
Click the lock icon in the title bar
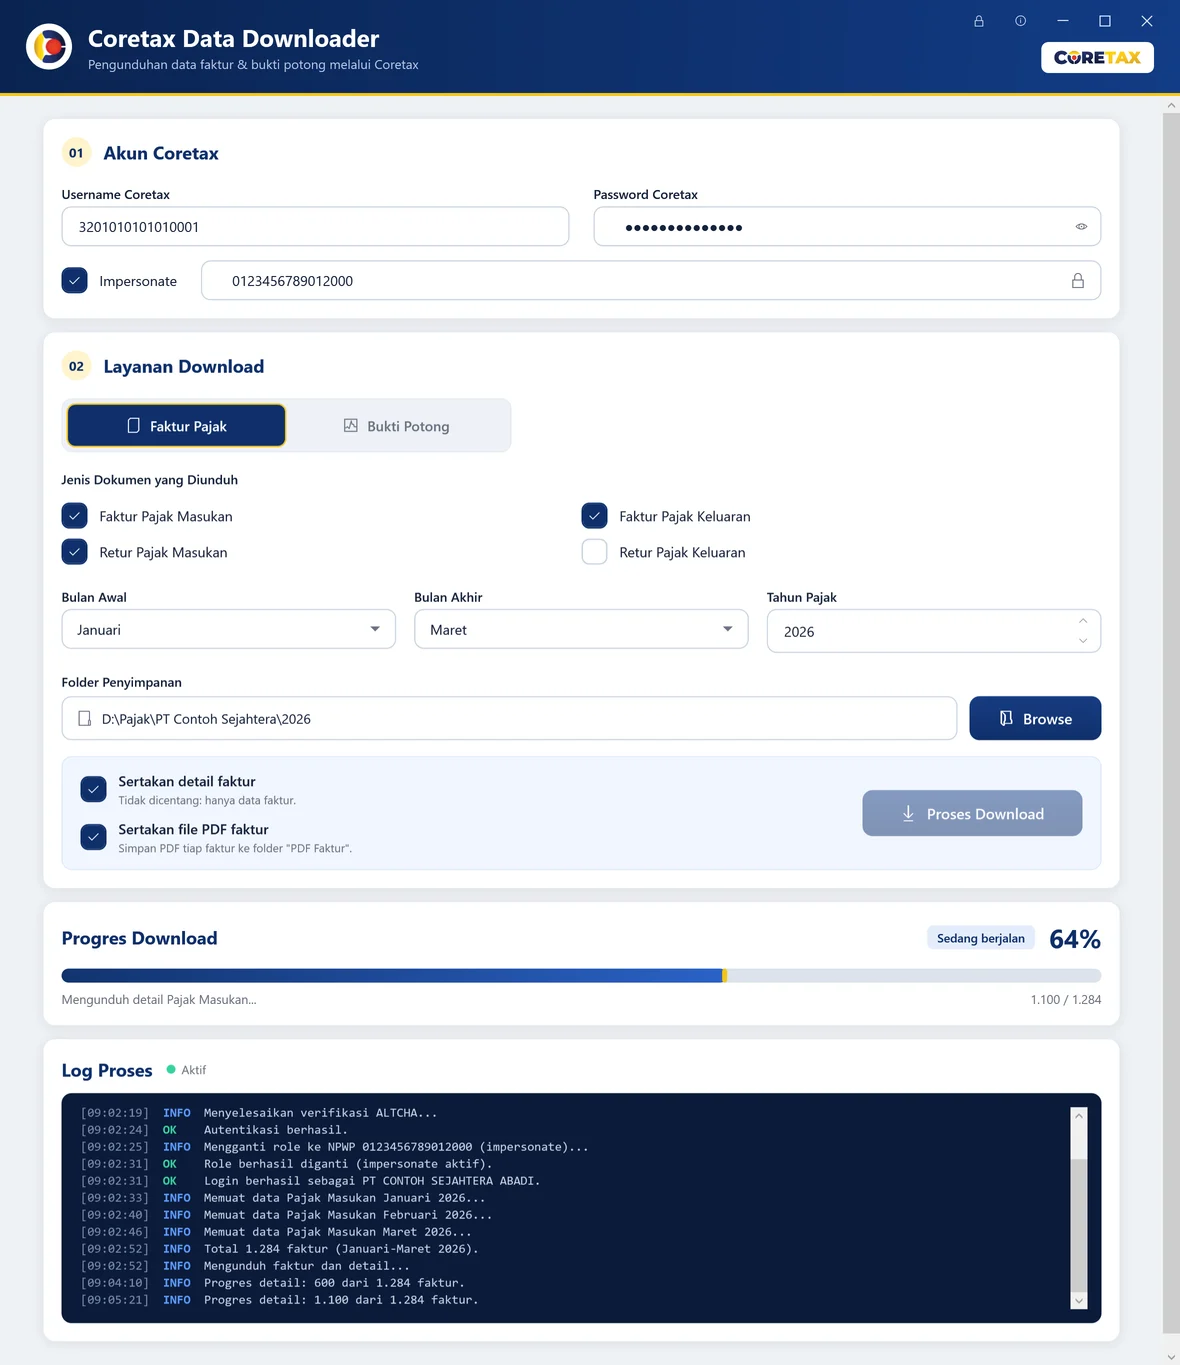(979, 21)
